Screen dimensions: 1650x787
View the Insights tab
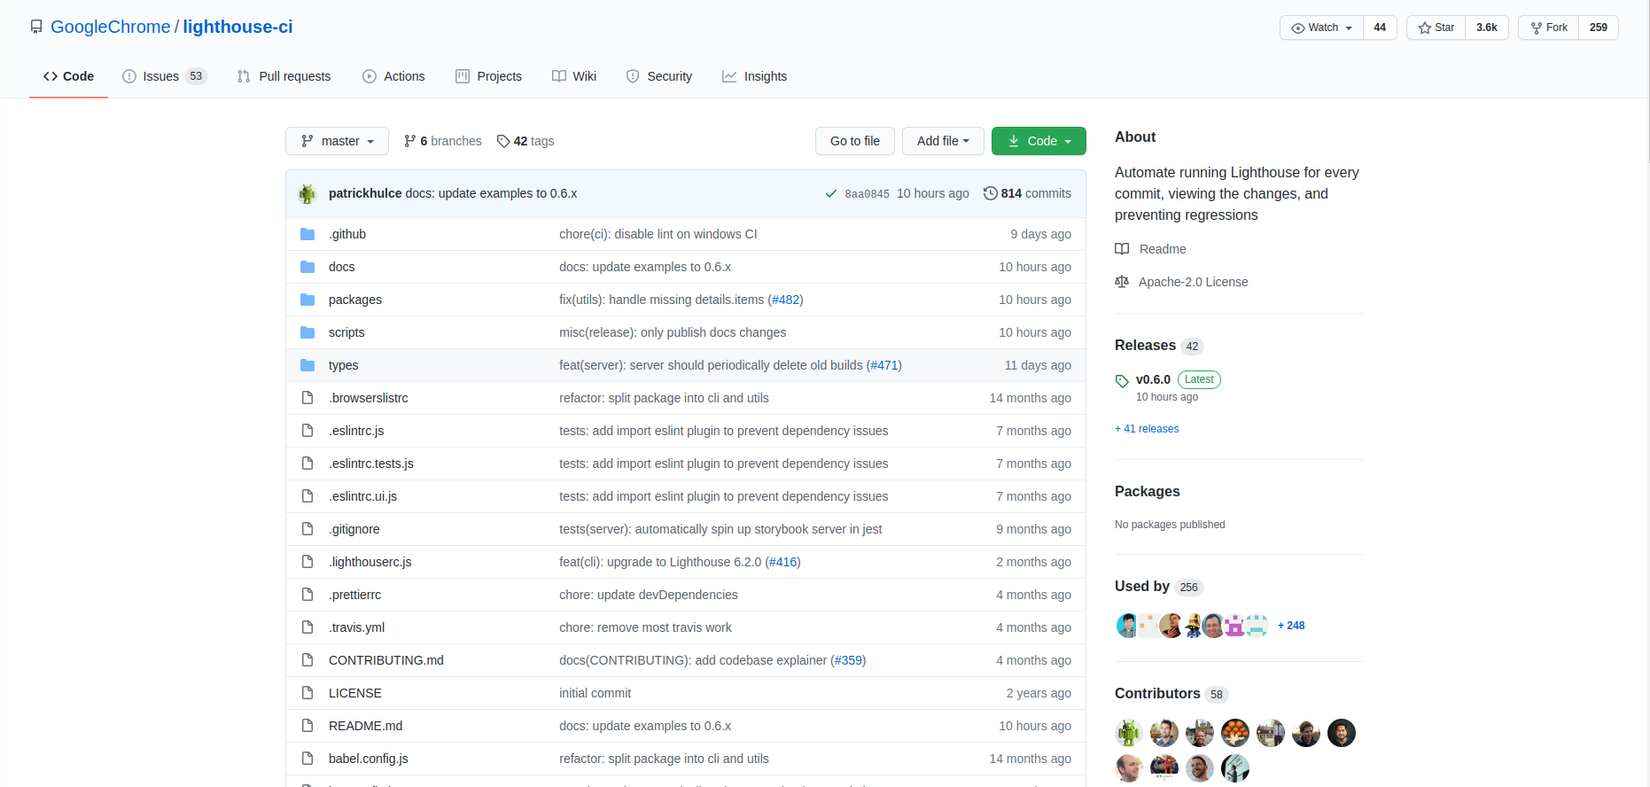[x=755, y=76]
